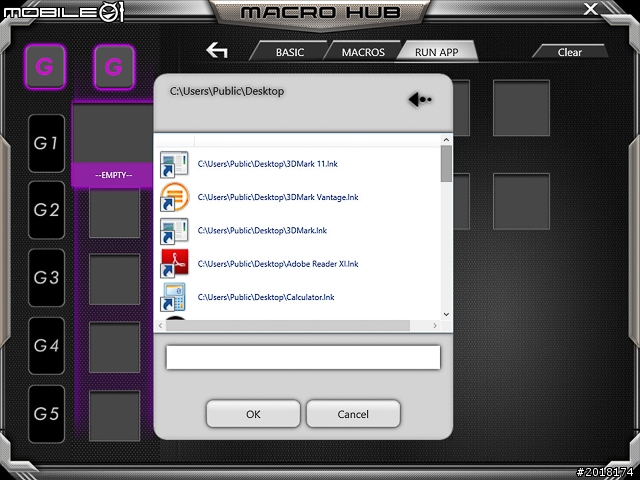Click the C:\Users\Public\Desktop path header
This screenshot has width=640, height=480.
pyautogui.click(x=227, y=91)
